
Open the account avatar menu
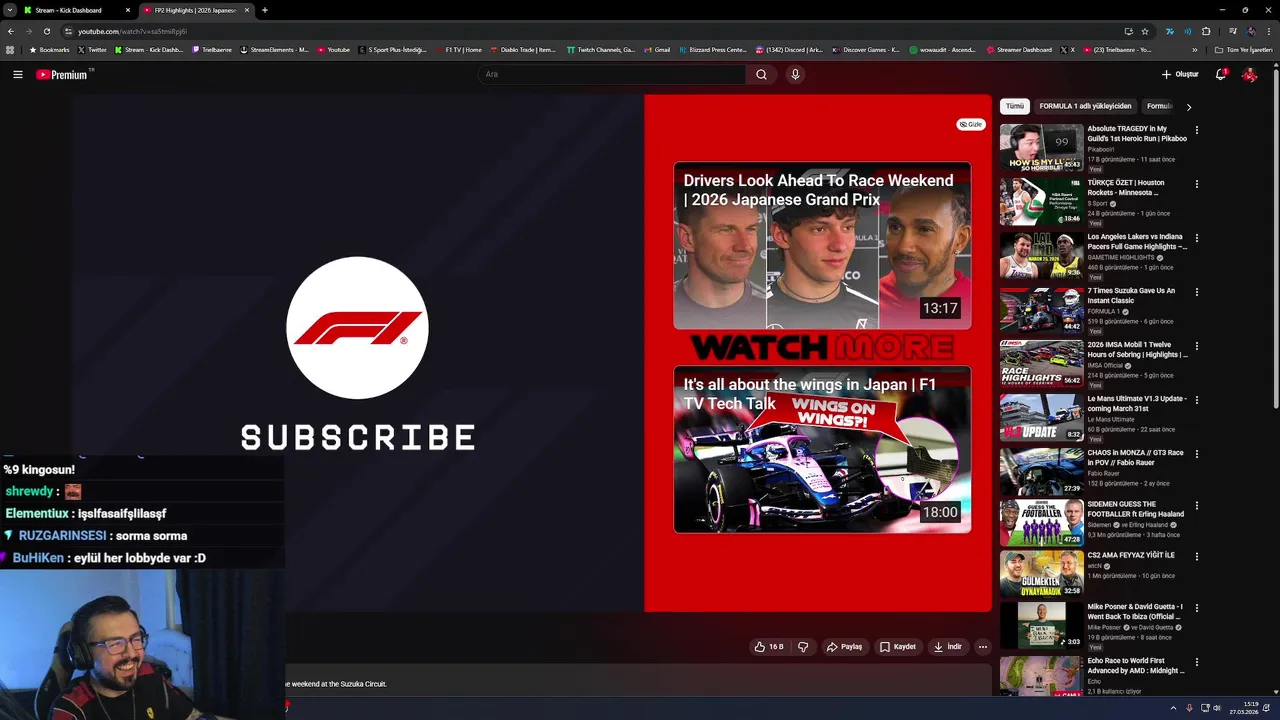(1249, 74)
